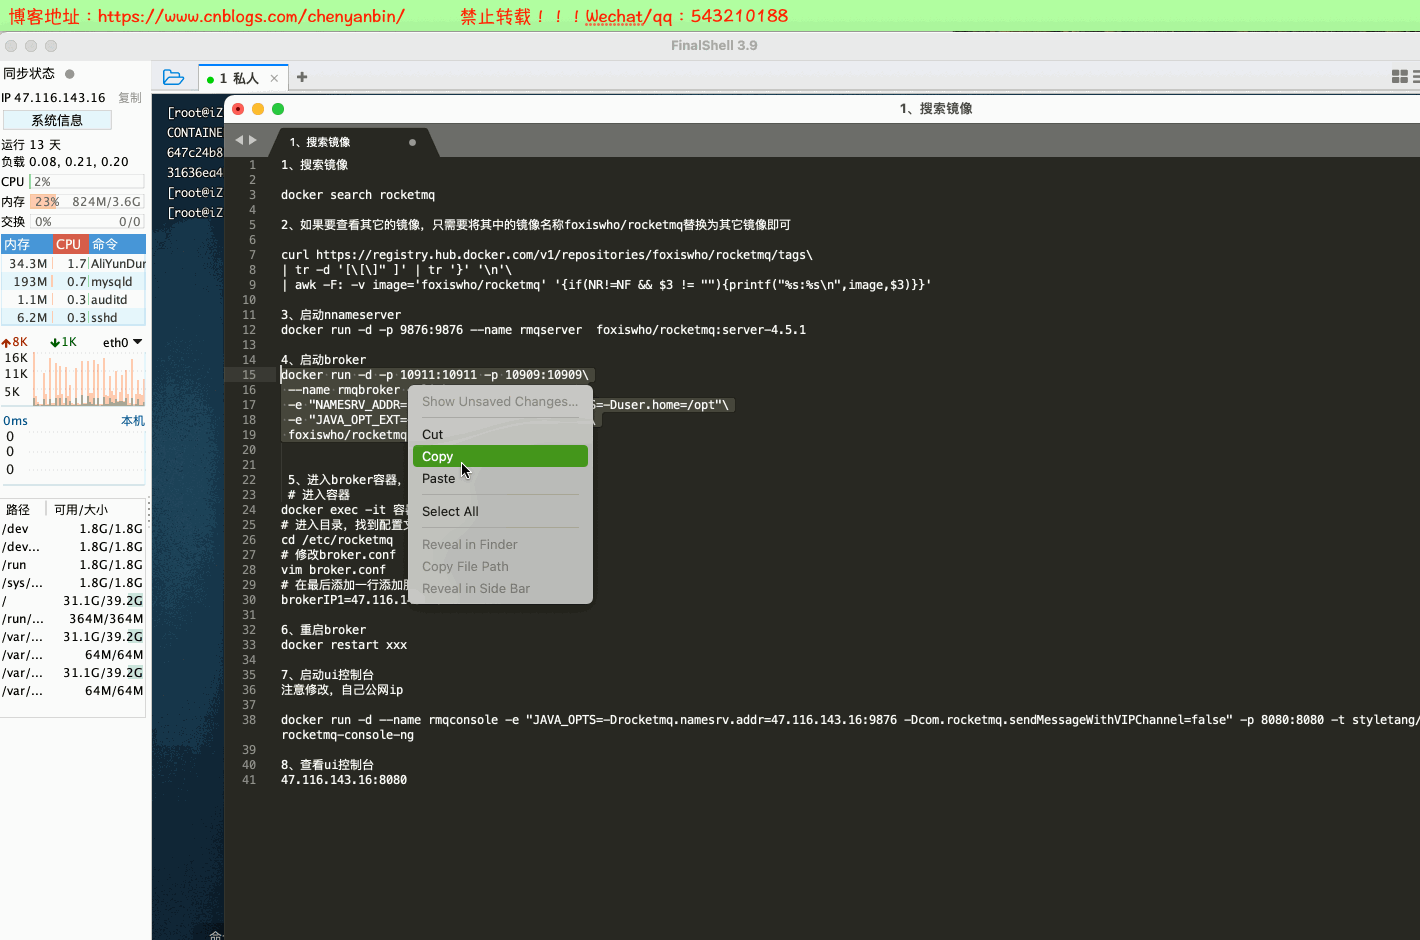Click Copy File Path menu entry

click(500, 566)
